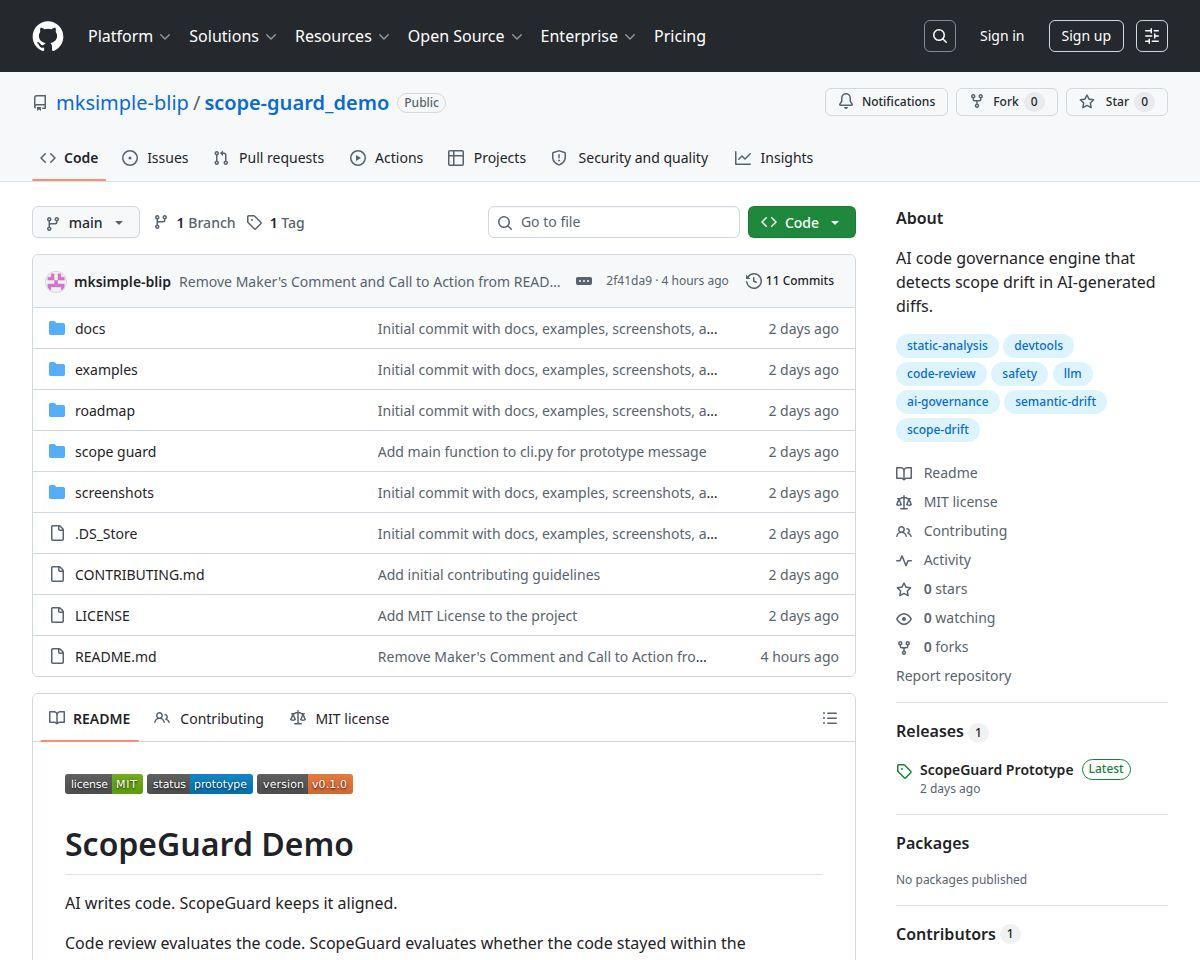Open the main branch selector dropdown
The height and width of the screenshot is (960, 1200).
(x=86, y=222)
